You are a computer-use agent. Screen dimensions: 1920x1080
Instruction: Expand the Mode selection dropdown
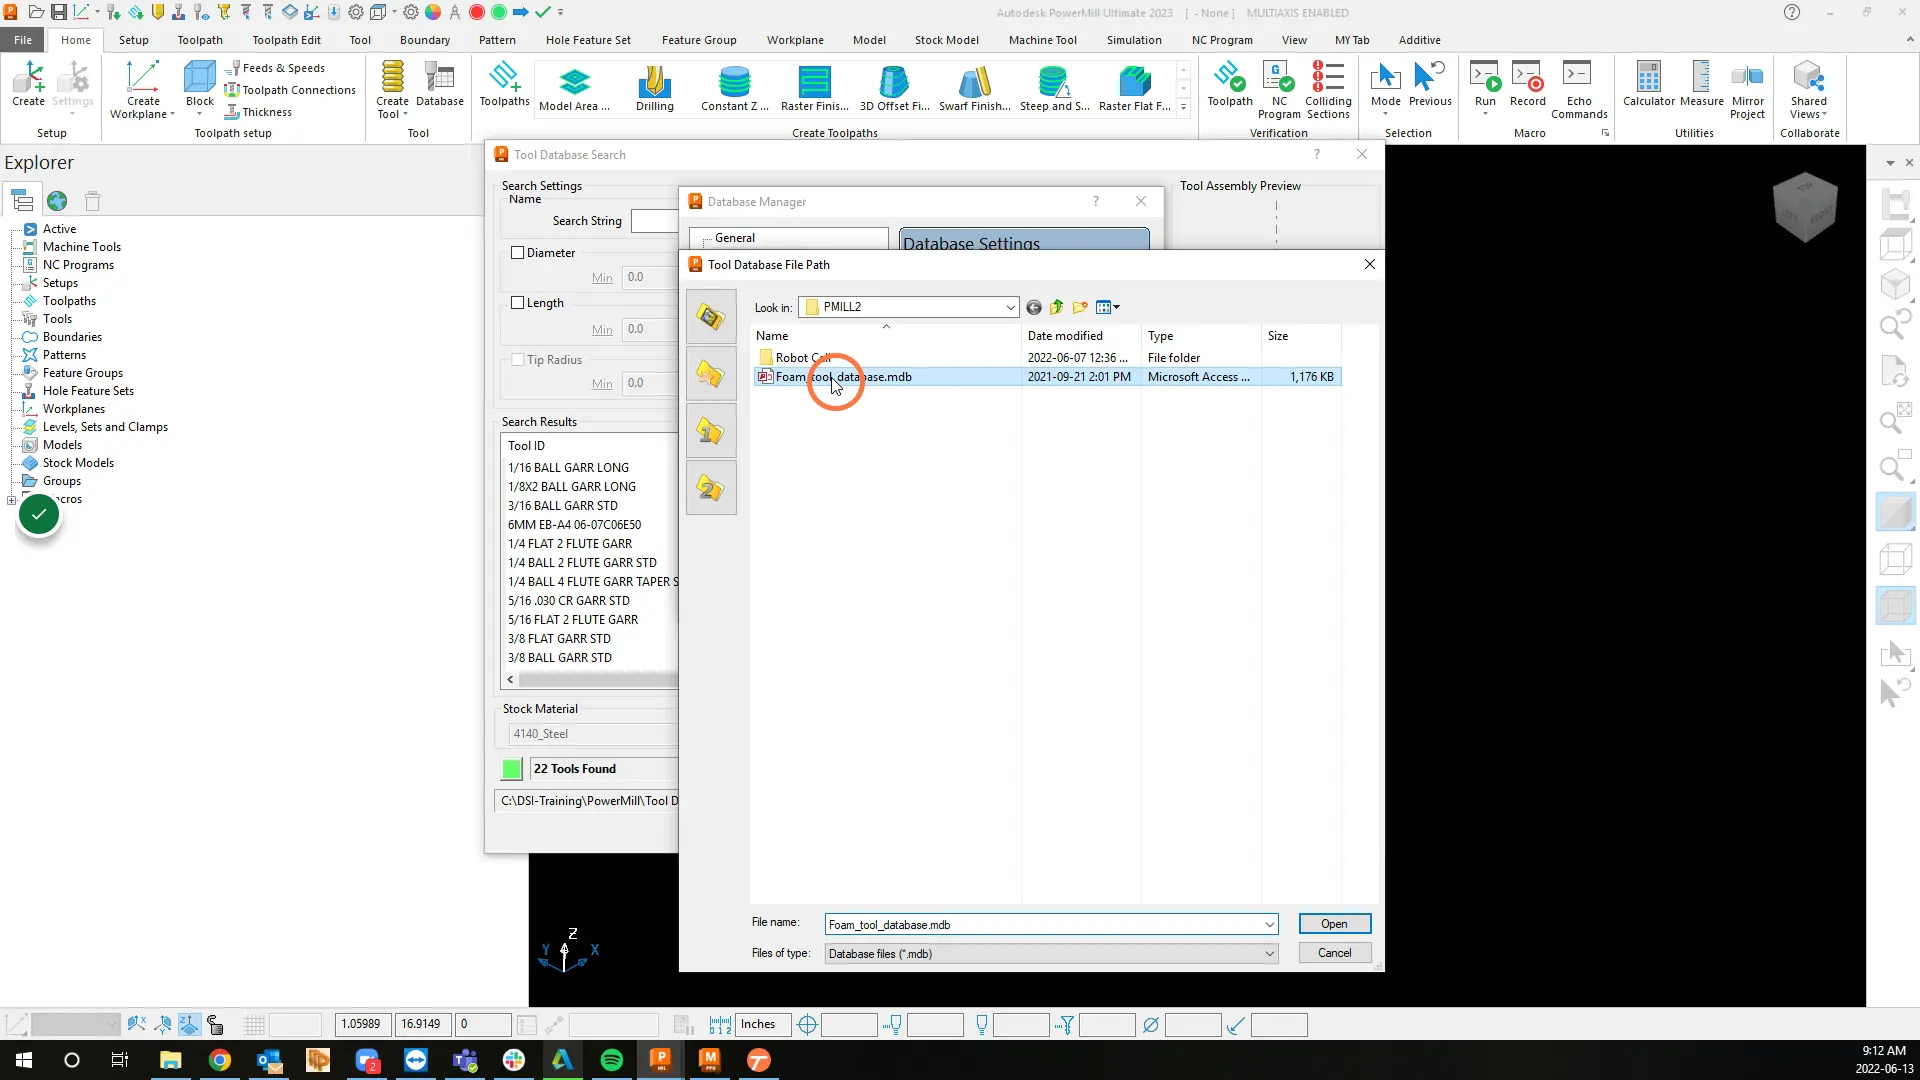(x=1385, y=114)
